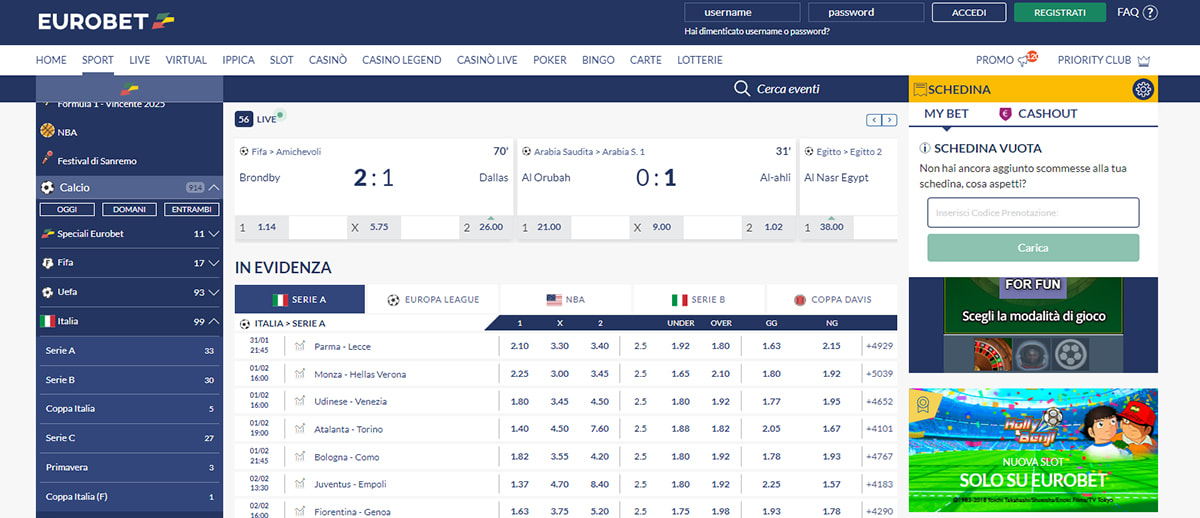Click the Calcio soccer ball icon
Viewport: 1200px width, 518px height.
(x=47, y=187)
